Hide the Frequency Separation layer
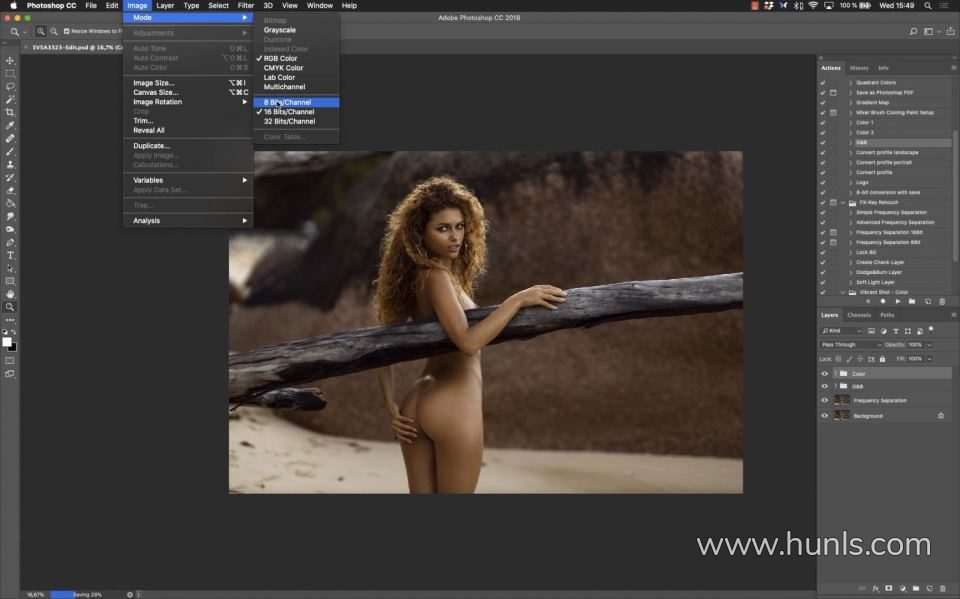Screen dimensions: 960x599 (x=825, y=400)
